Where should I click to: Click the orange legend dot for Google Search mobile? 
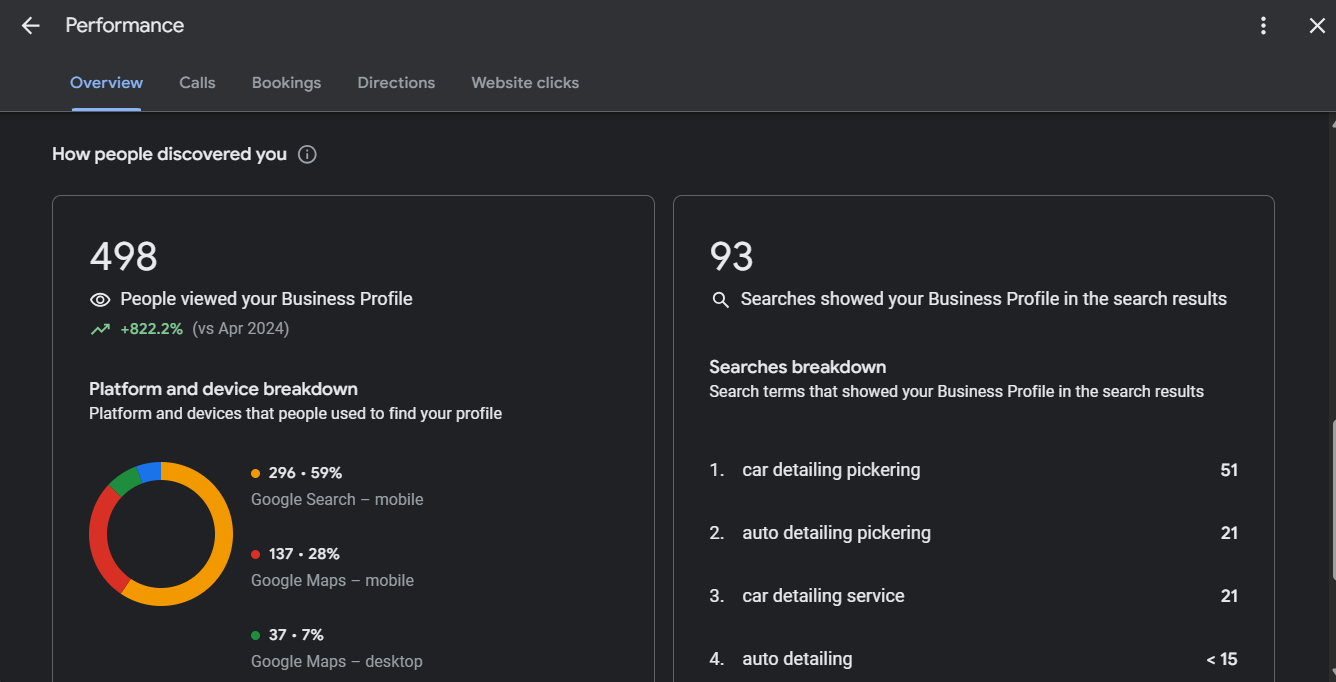(254, 472)
